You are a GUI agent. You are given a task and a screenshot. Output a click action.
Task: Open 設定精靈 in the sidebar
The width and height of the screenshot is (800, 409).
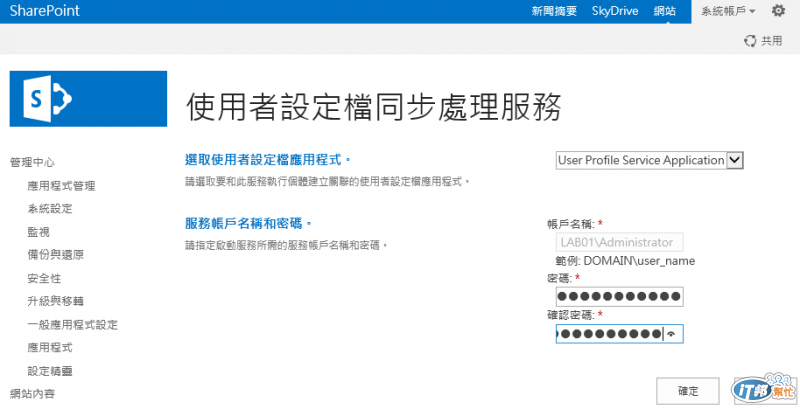[x=50, y=371]
